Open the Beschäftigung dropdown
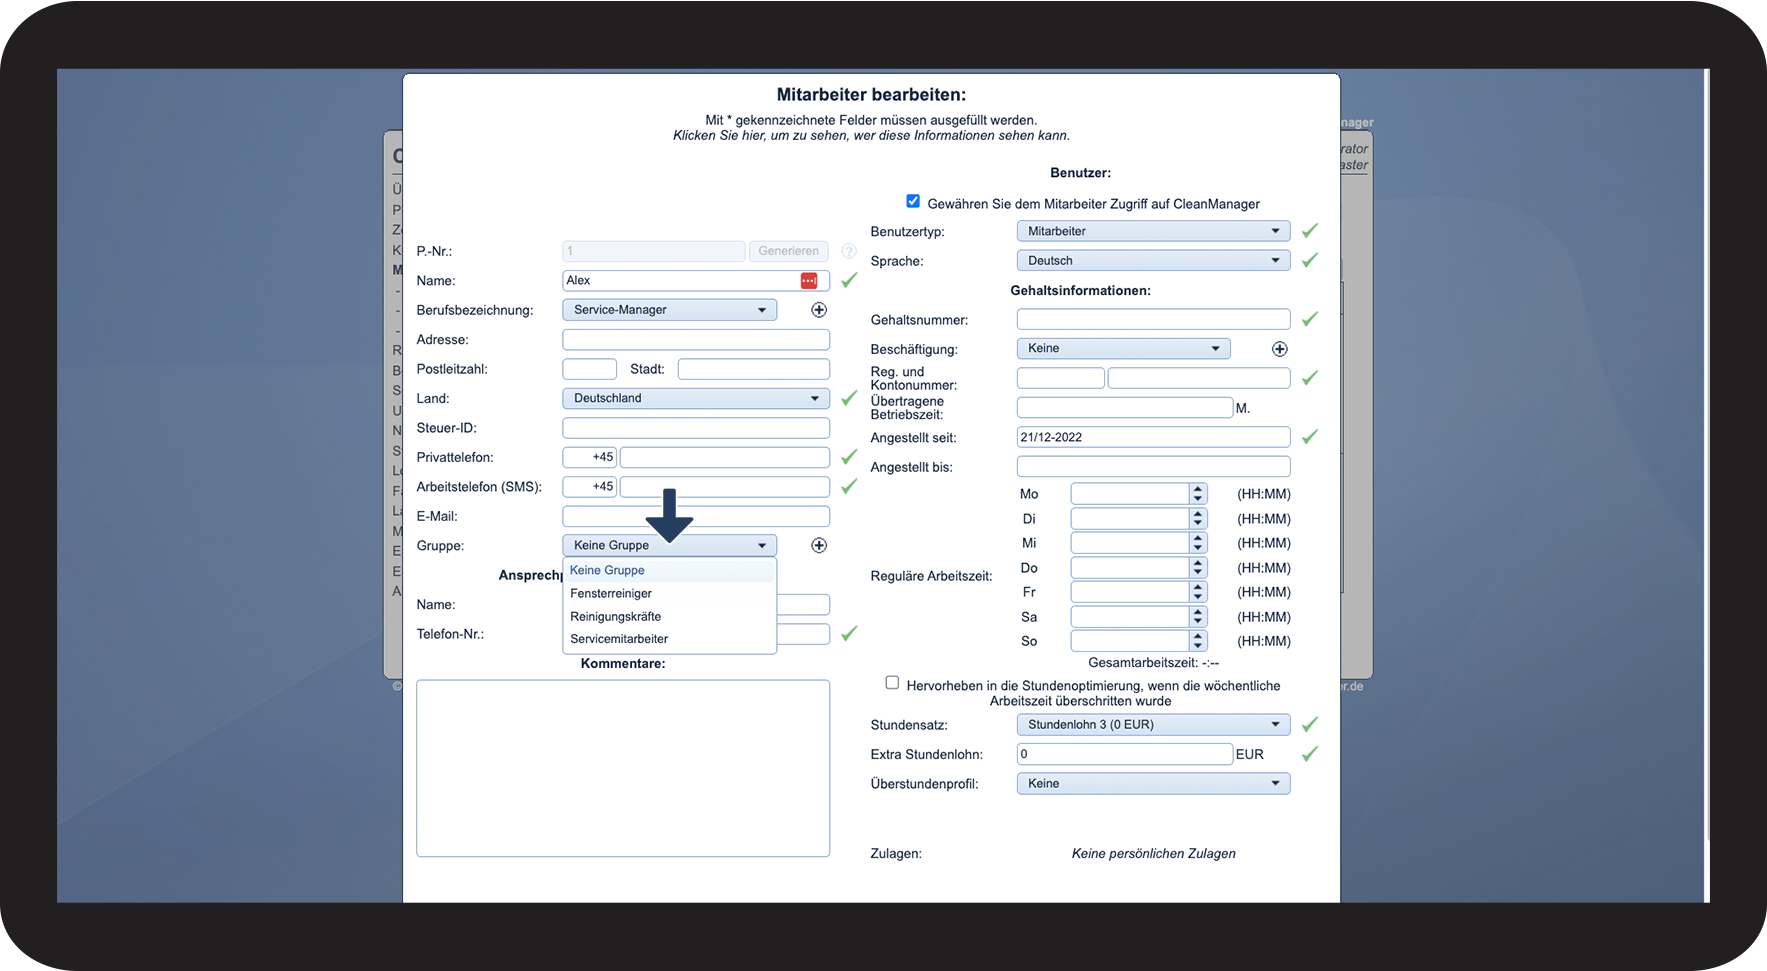 point(1124,349)
